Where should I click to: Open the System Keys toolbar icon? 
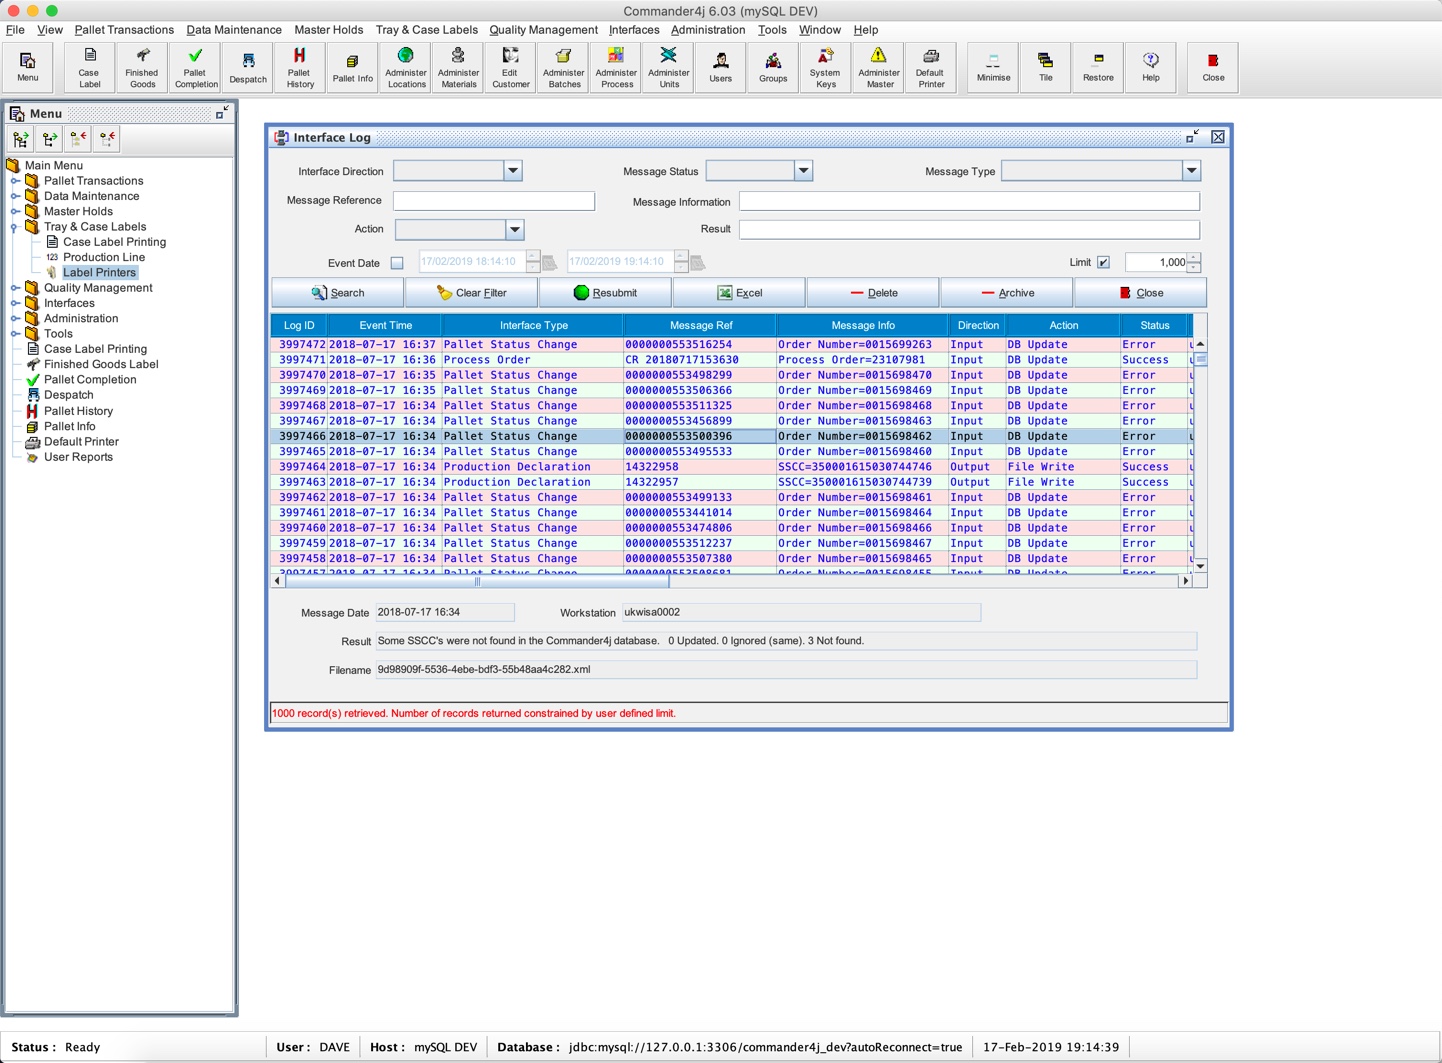tap(825, 67)
